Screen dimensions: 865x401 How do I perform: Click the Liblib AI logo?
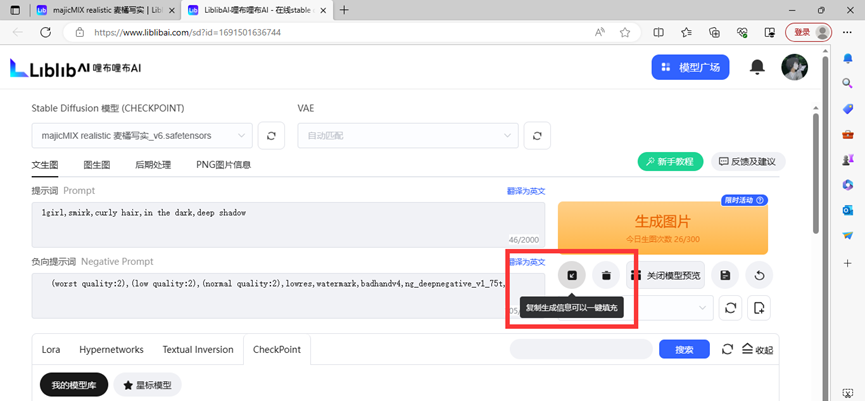(76, 68)
